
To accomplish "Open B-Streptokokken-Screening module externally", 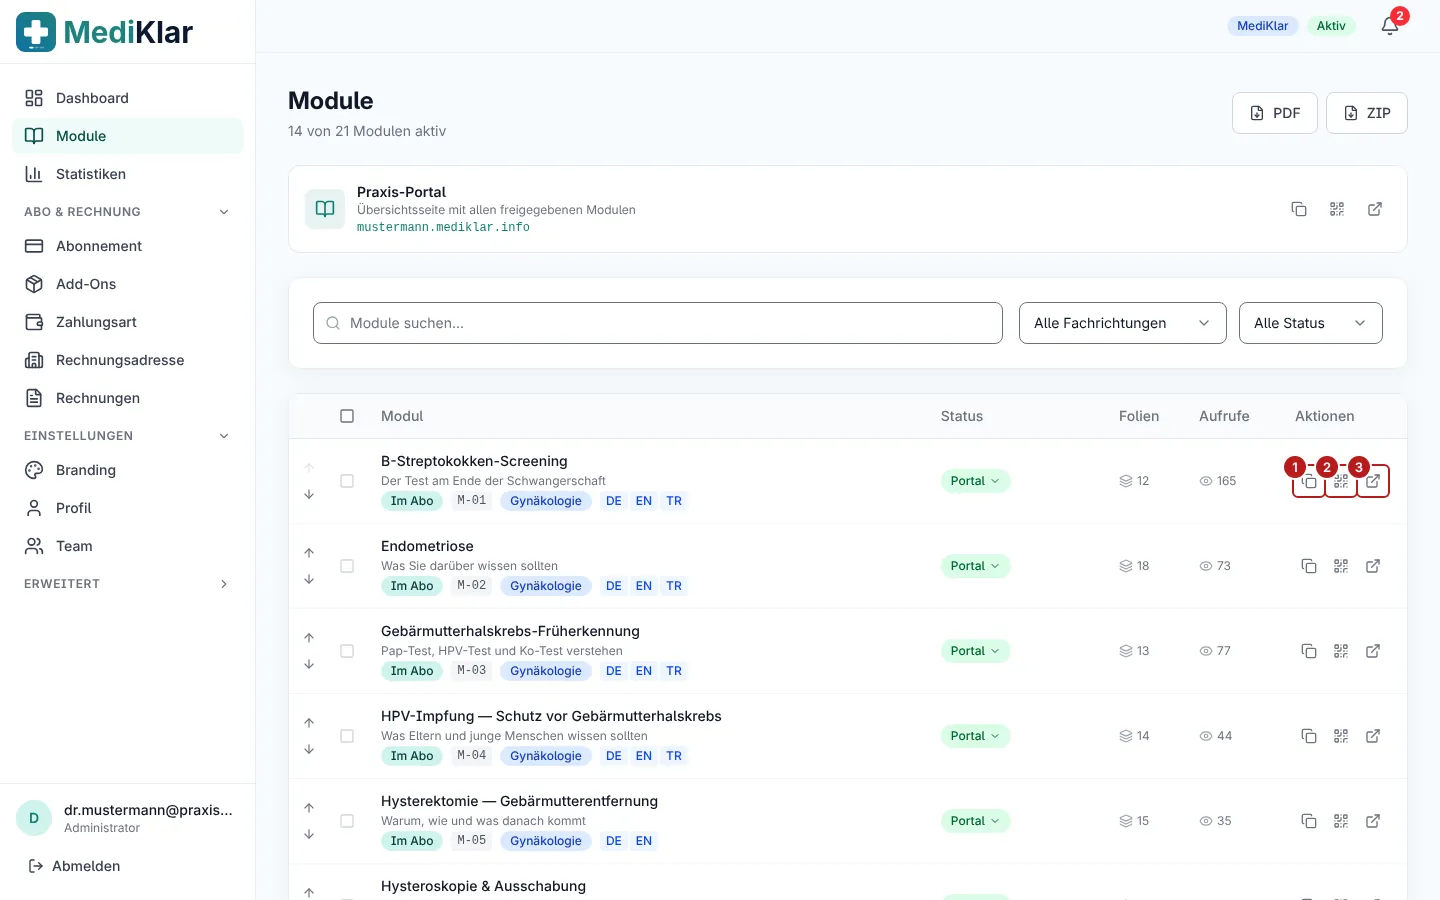I will pos(1373,481).
